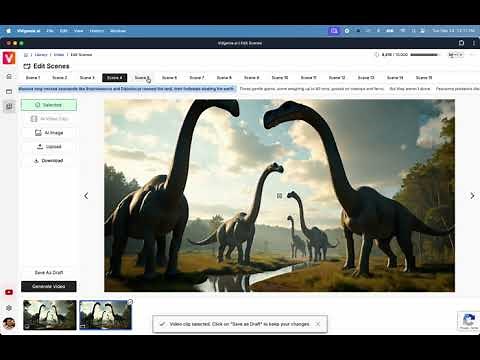Click the green Selected button

click(x=49, y=105)
